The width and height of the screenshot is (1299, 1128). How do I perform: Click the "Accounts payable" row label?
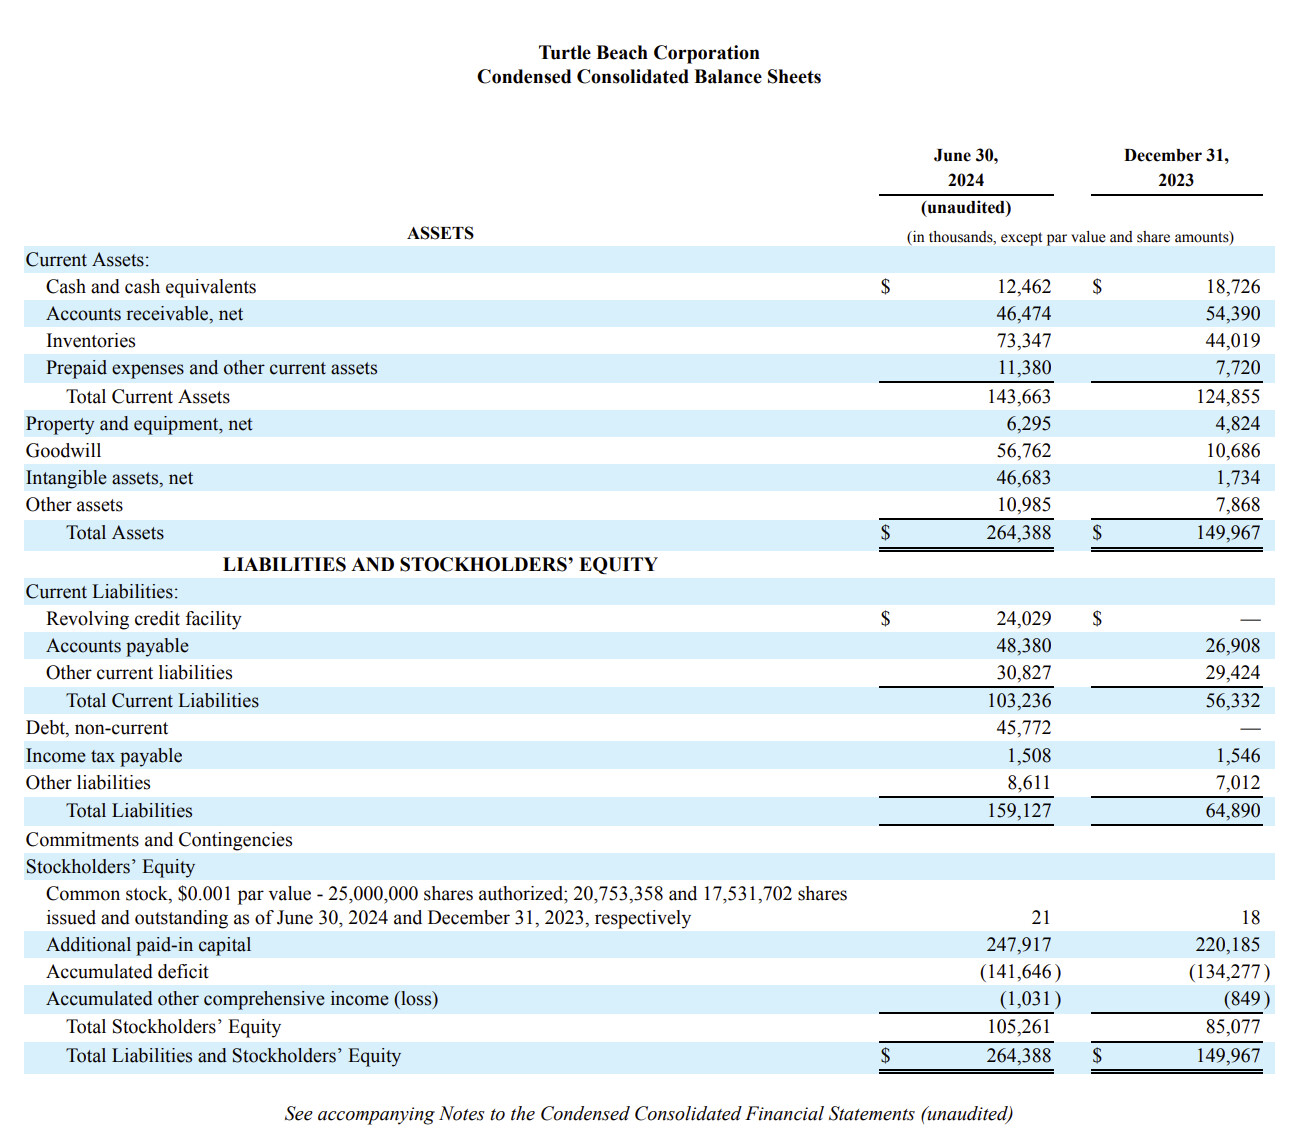click(117, 646)
